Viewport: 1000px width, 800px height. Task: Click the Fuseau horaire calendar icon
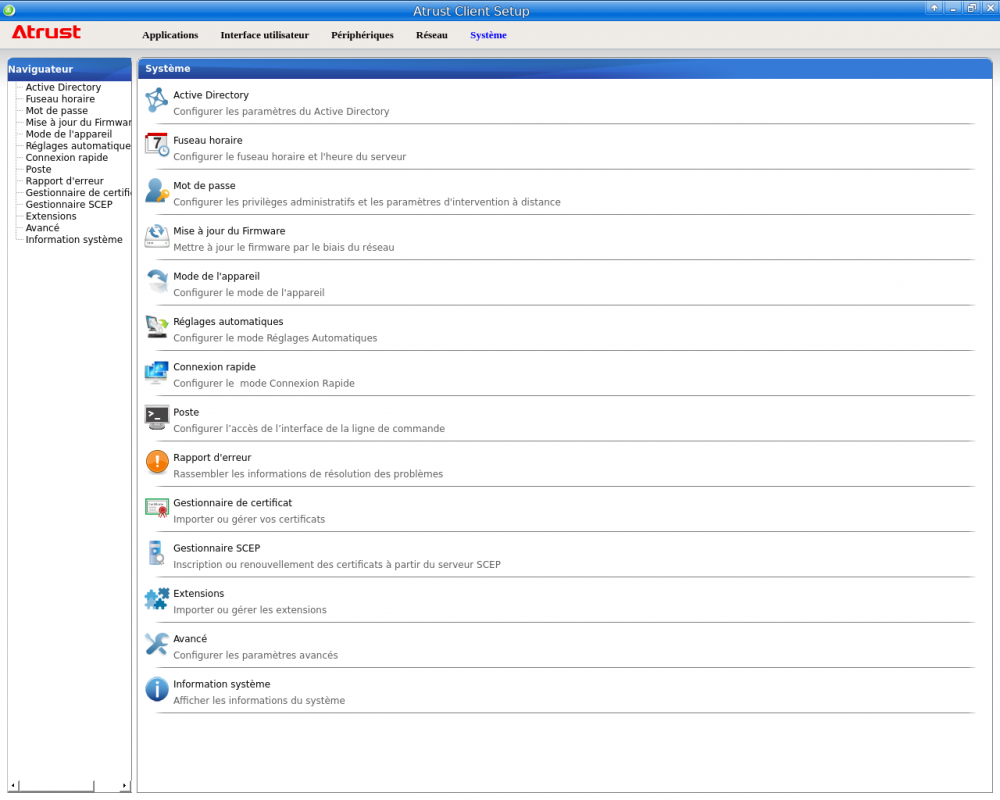tap(157, 145)
